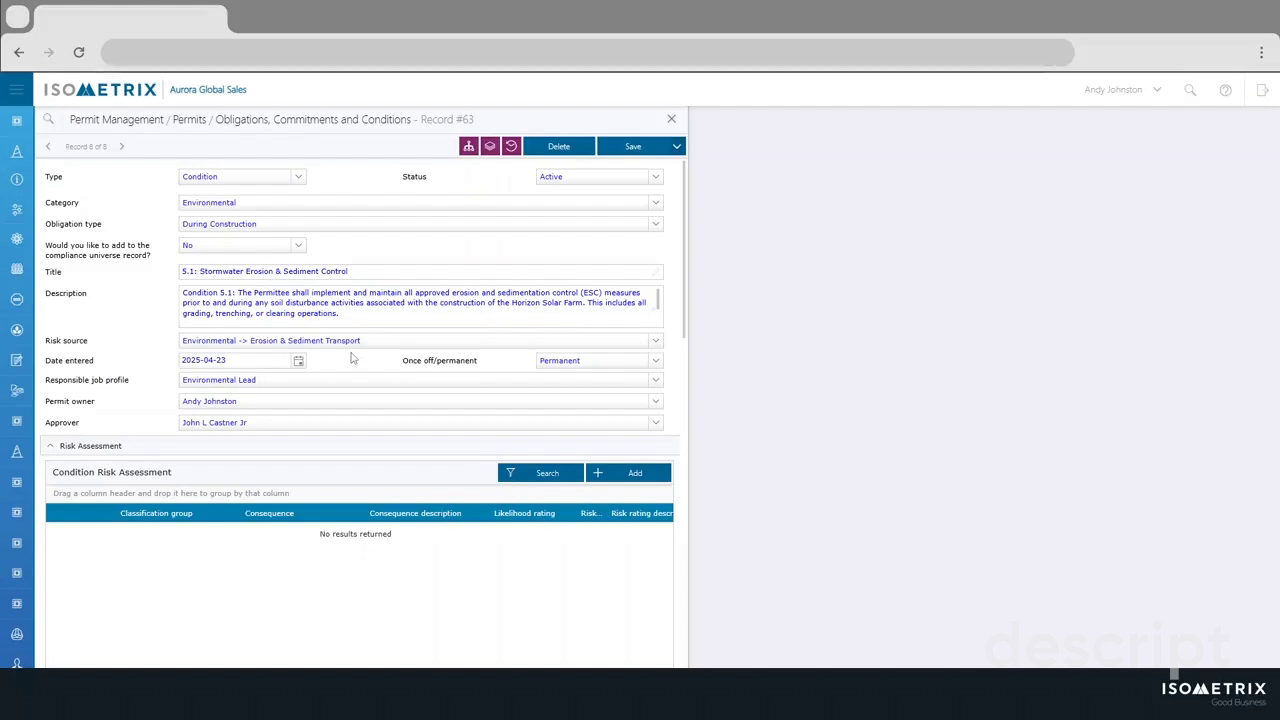This screenshot has height=720, width=1280.
Task: Click the Date entered field 2025-04-23
Action: click(234, 361)
